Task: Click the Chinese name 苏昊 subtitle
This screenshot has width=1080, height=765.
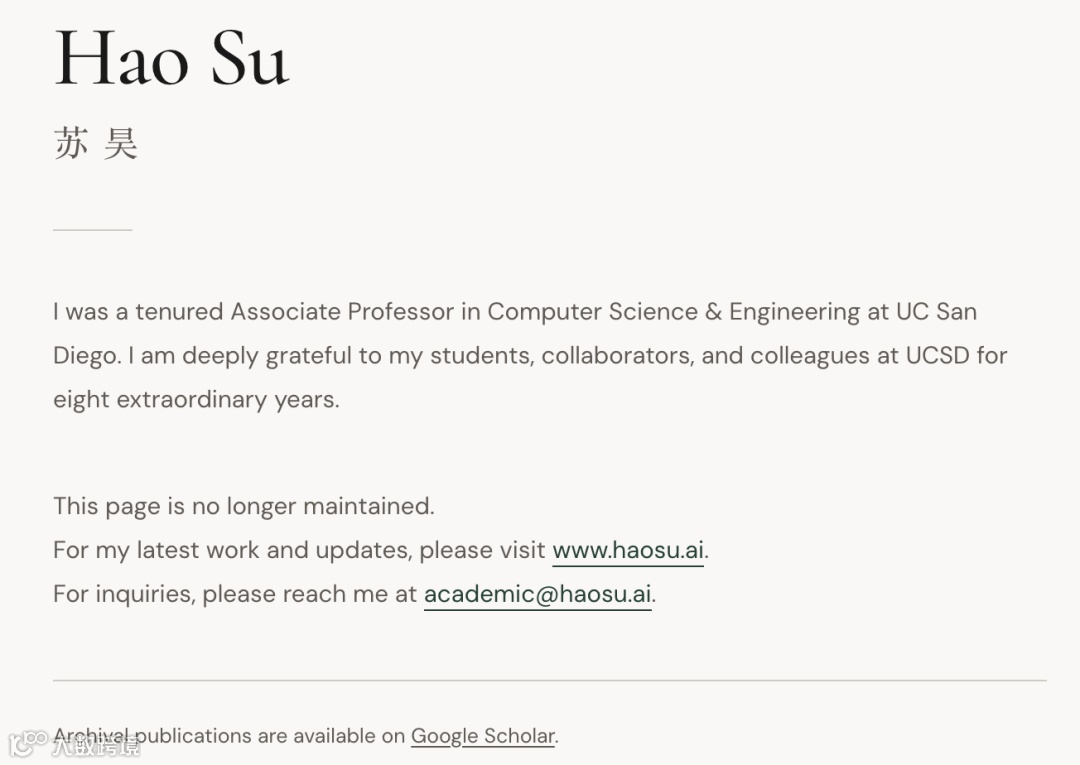Action: 95,144
